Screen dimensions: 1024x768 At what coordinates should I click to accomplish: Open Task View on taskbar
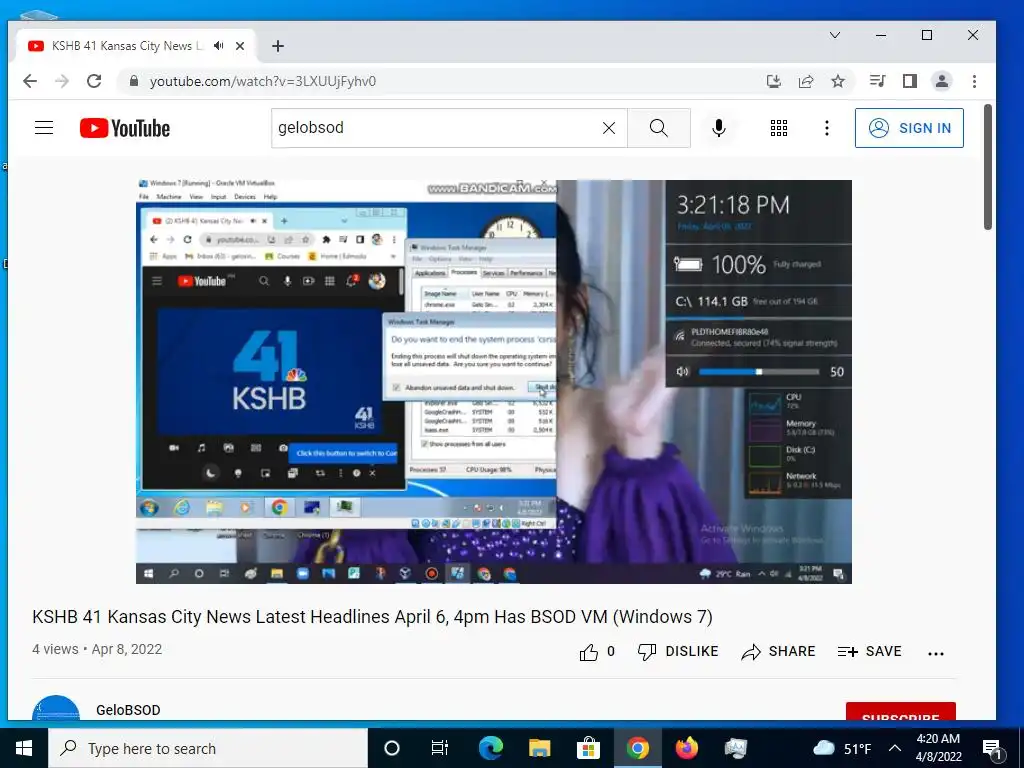tap(440, 748)
